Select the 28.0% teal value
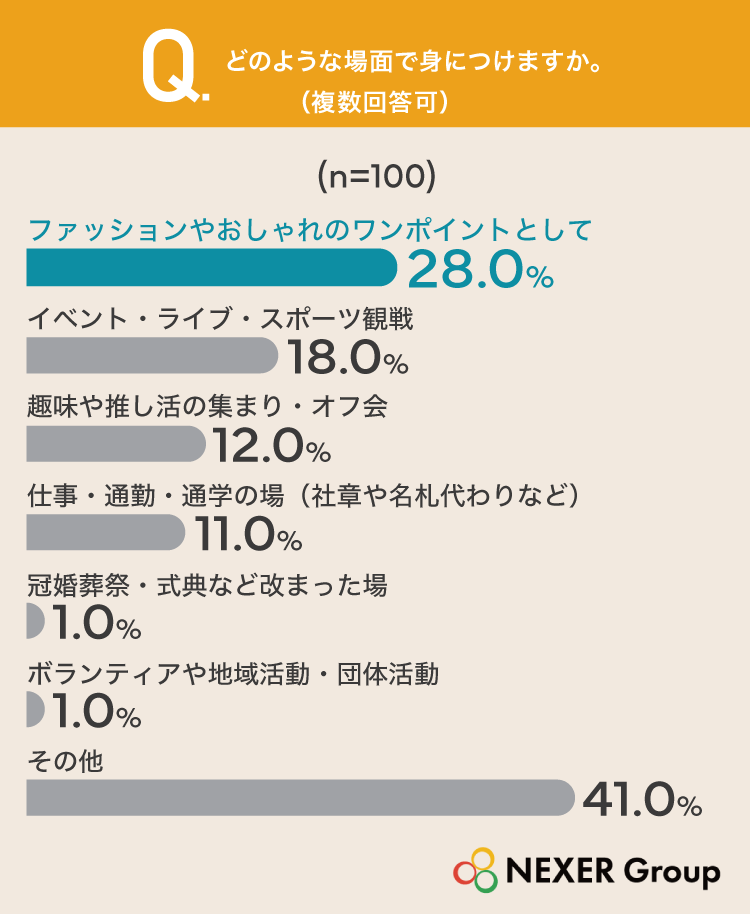Screen dimensions: 750x914 tap(480, 269)
